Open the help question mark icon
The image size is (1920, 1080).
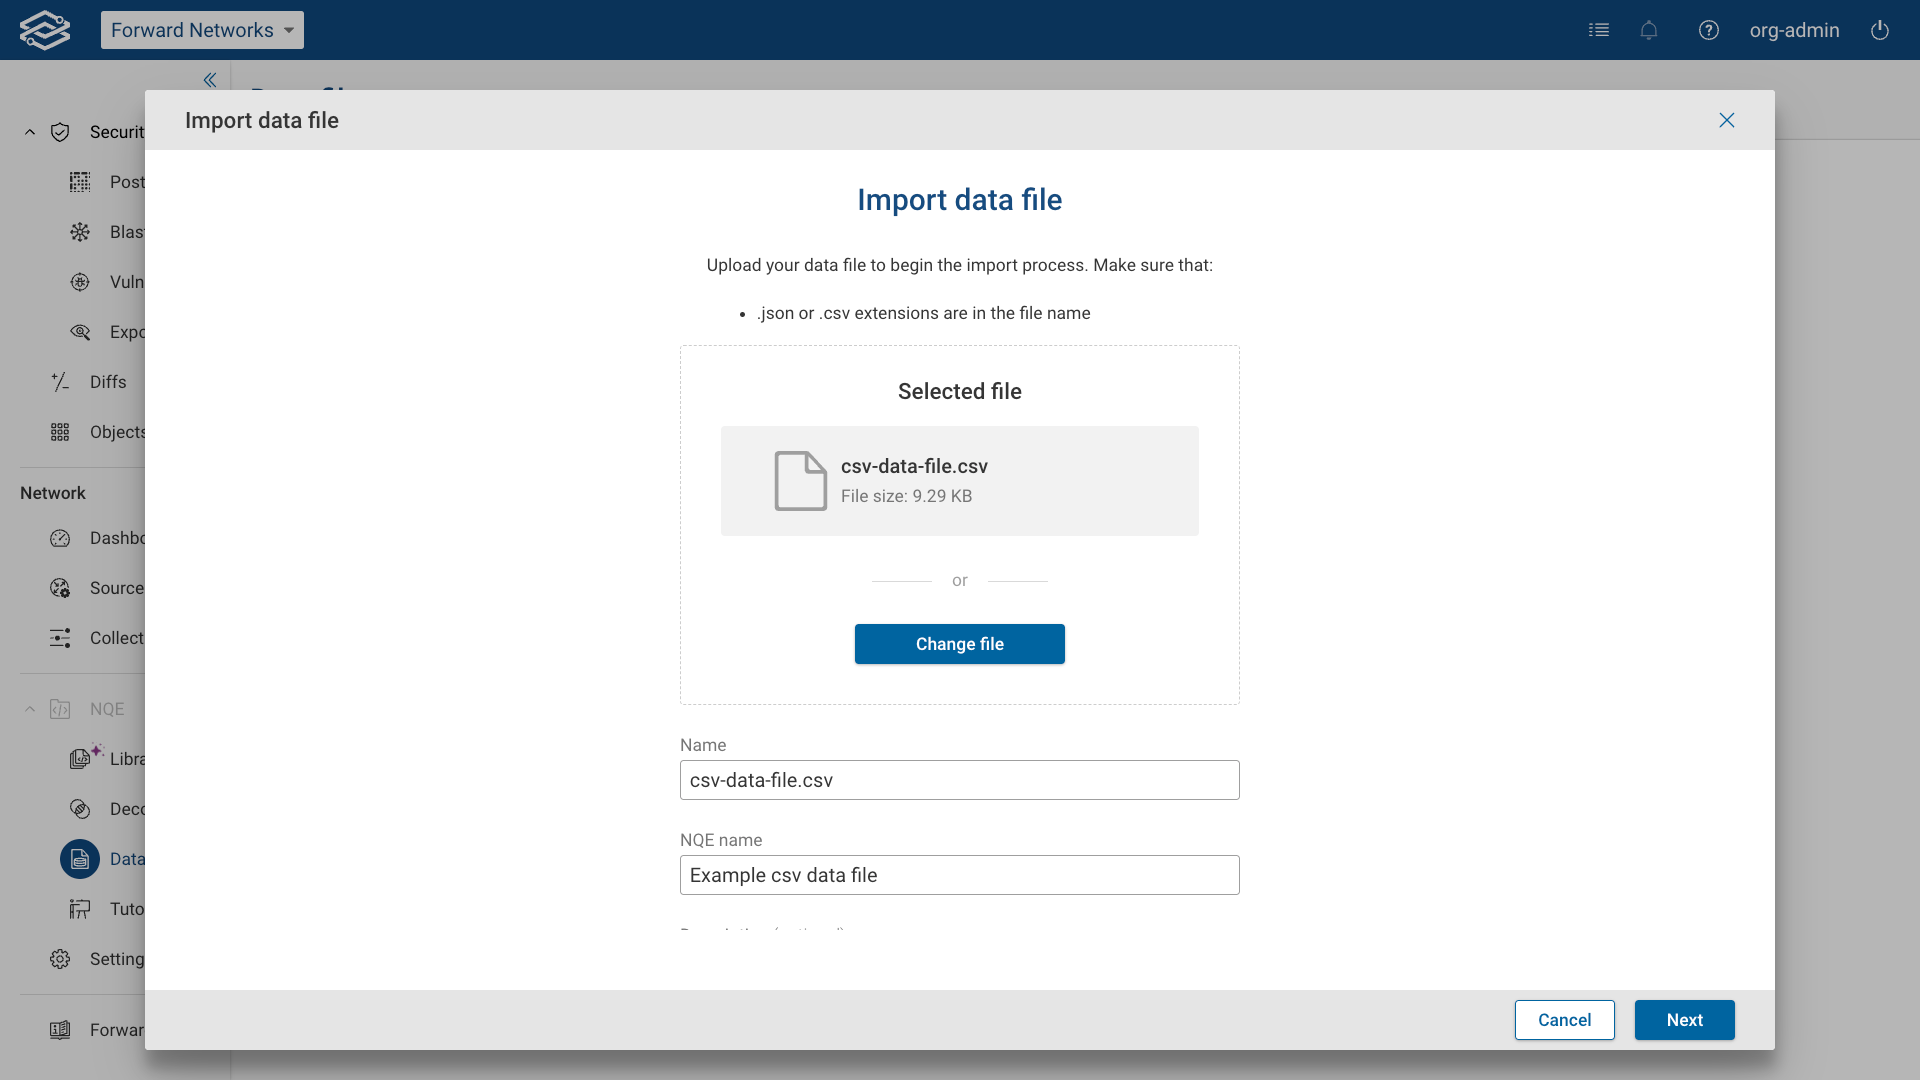coord(1709,30)
